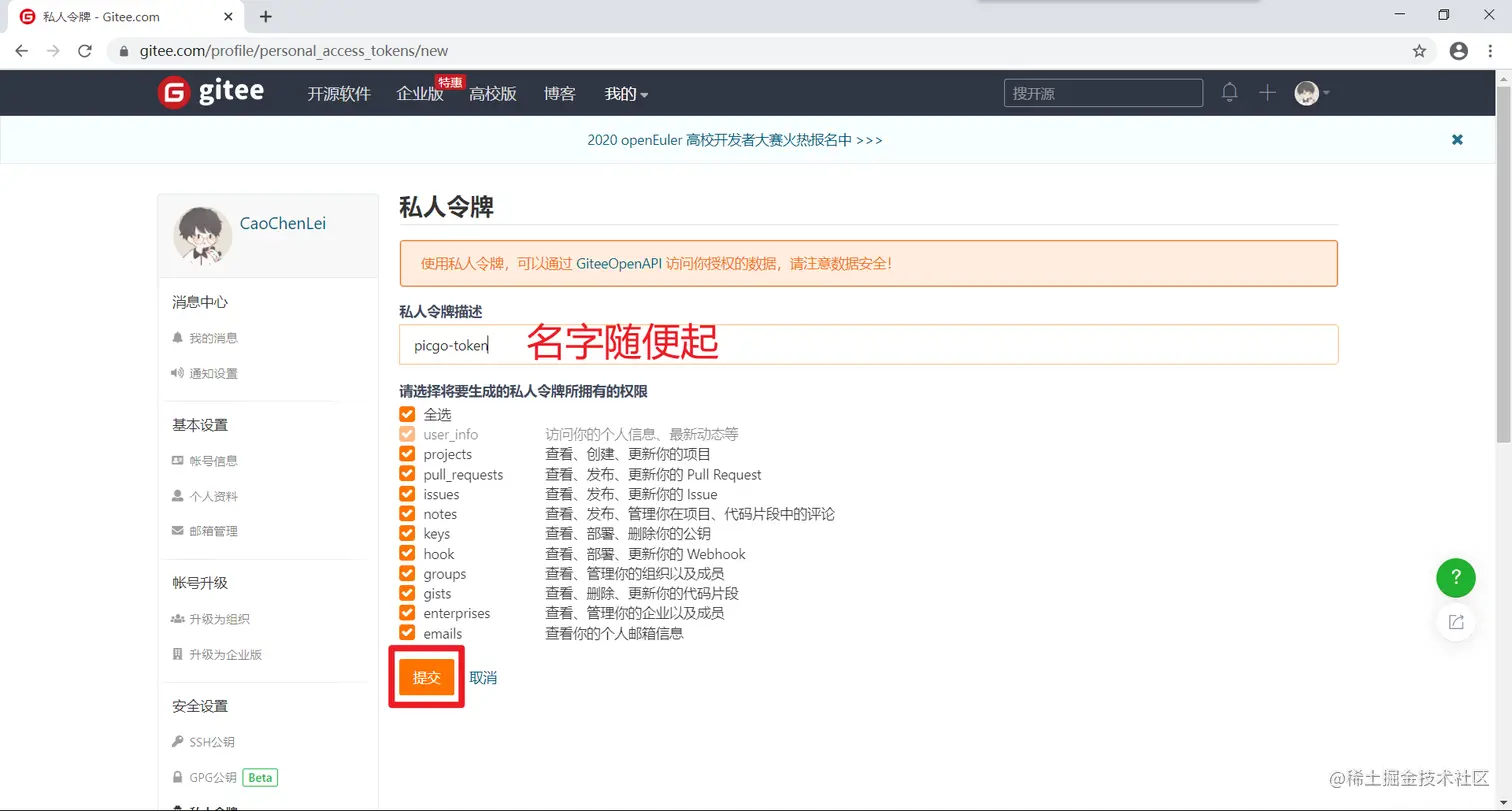Viewport: 1512px width, 811px height.
Task: Uncheck the gists permission
Action: pyautogui.click(x=407, y=594)
